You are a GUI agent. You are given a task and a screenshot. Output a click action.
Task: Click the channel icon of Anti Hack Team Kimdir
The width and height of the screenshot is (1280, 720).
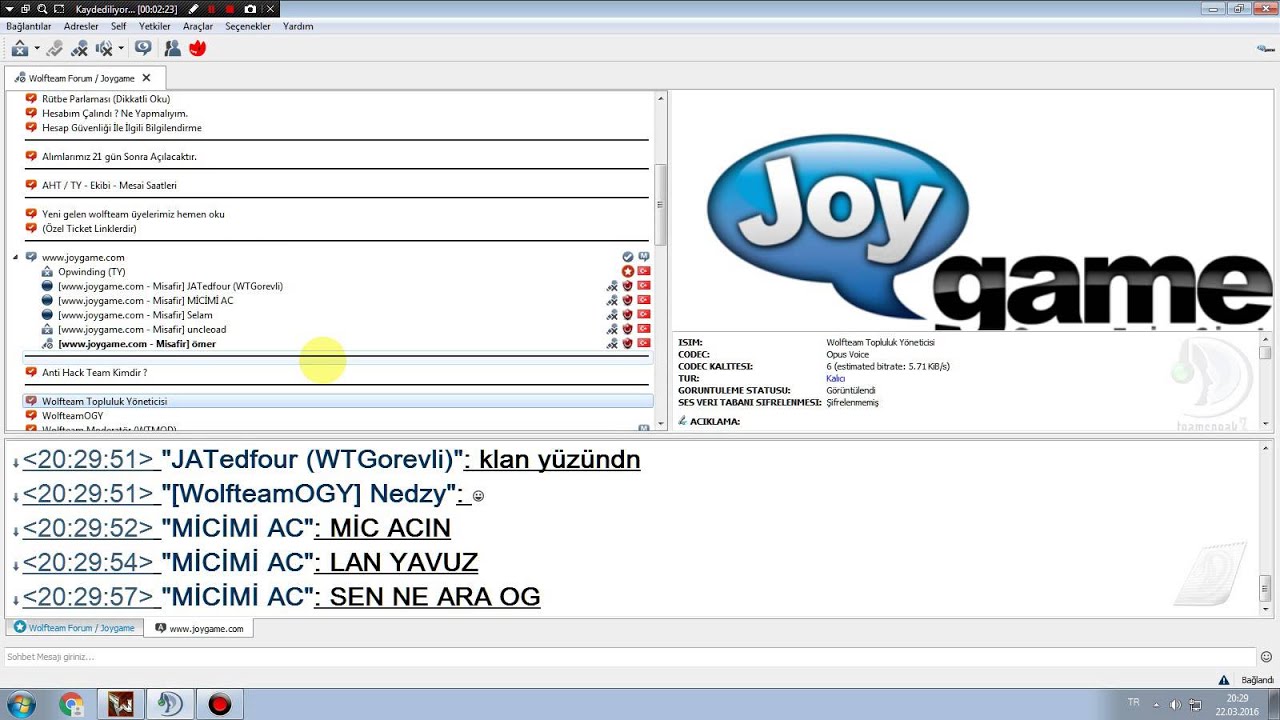(31, 372)
